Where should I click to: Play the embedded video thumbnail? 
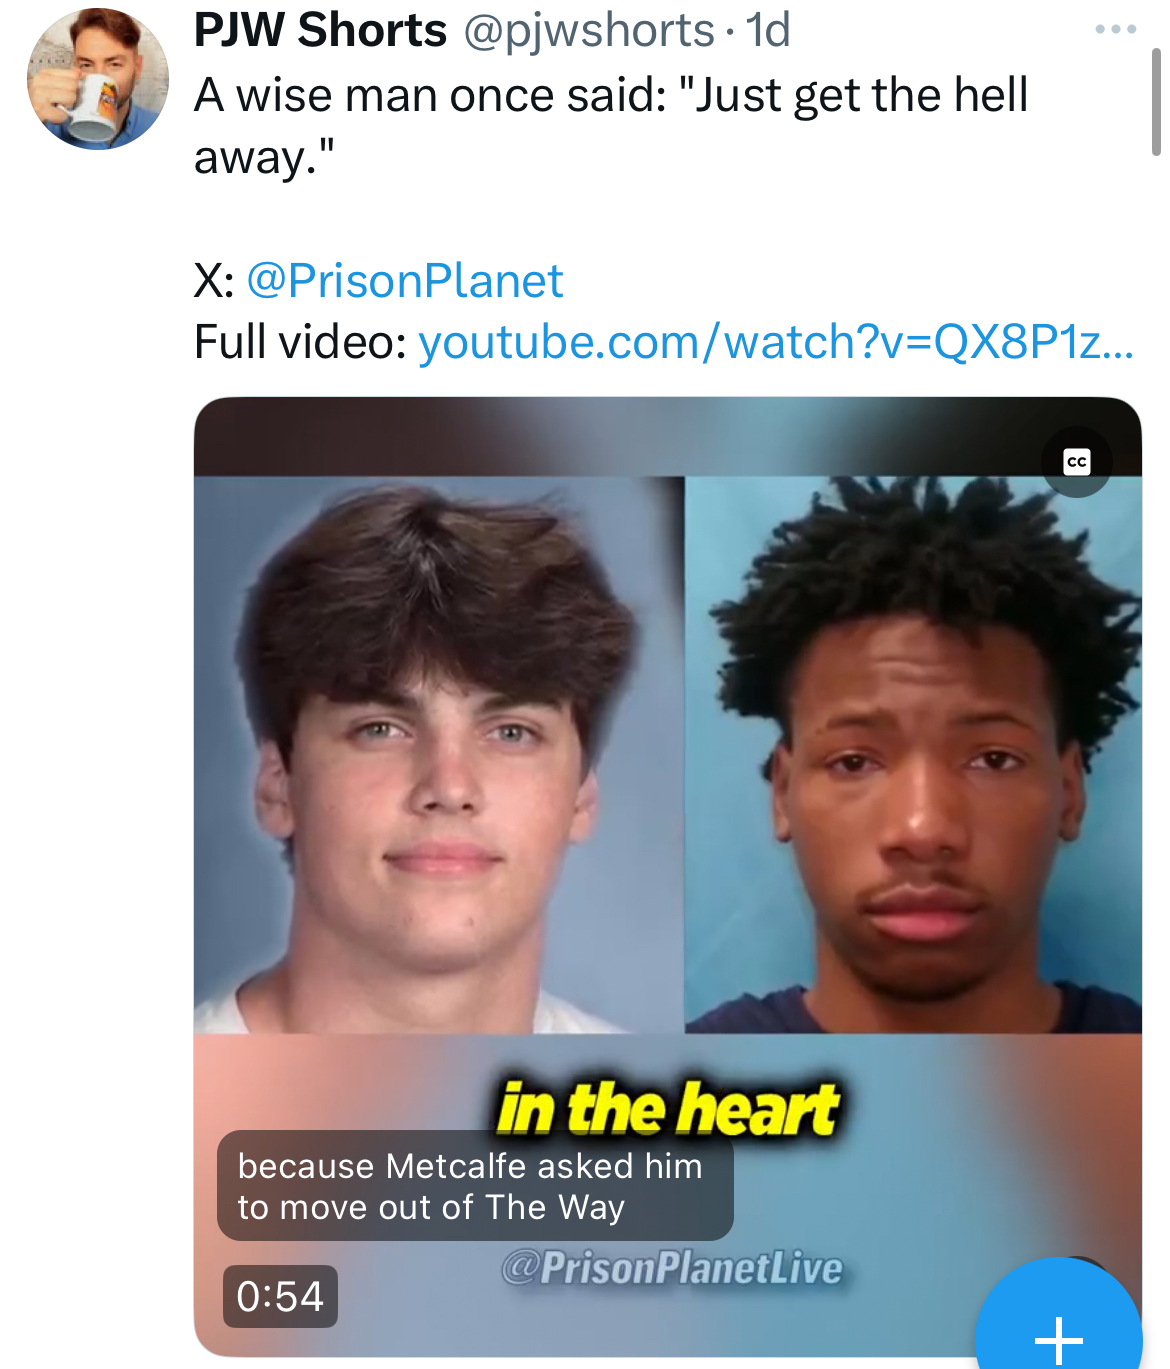(x=668, y=876)
